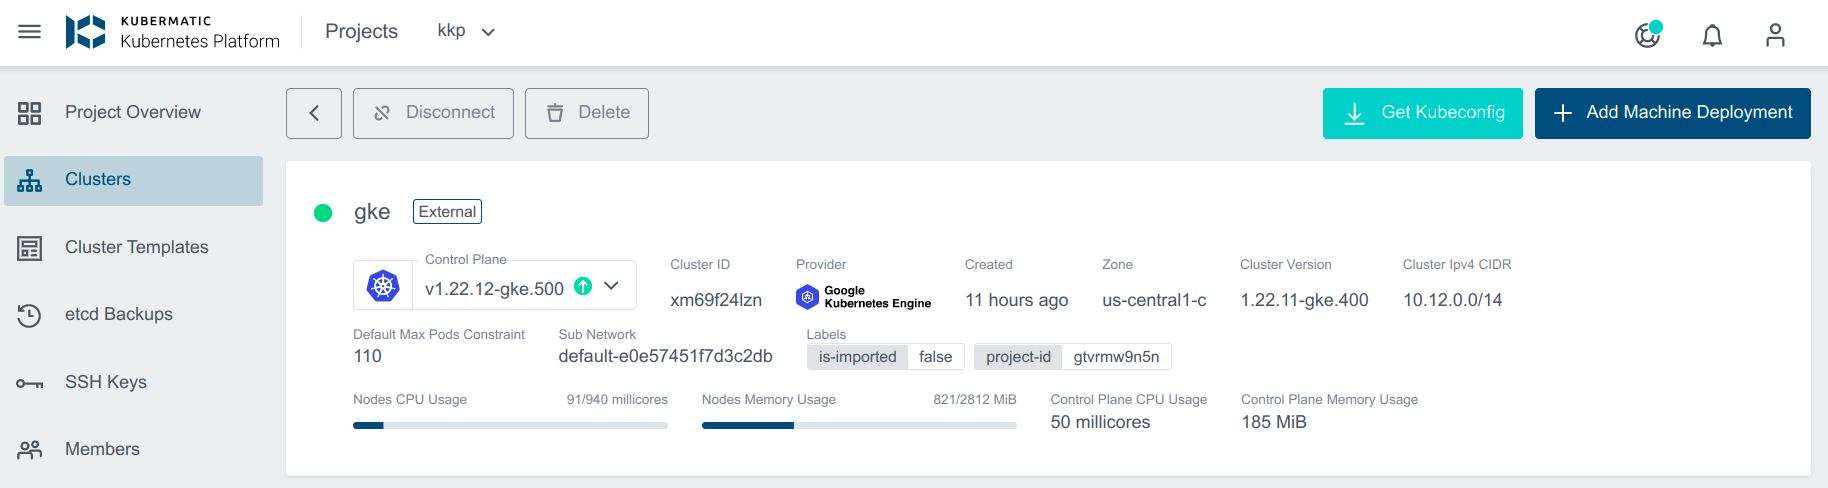Open the changelog/help icon
The width and height of the screenshot is (1828, 488).
[x=1647, y=35]
